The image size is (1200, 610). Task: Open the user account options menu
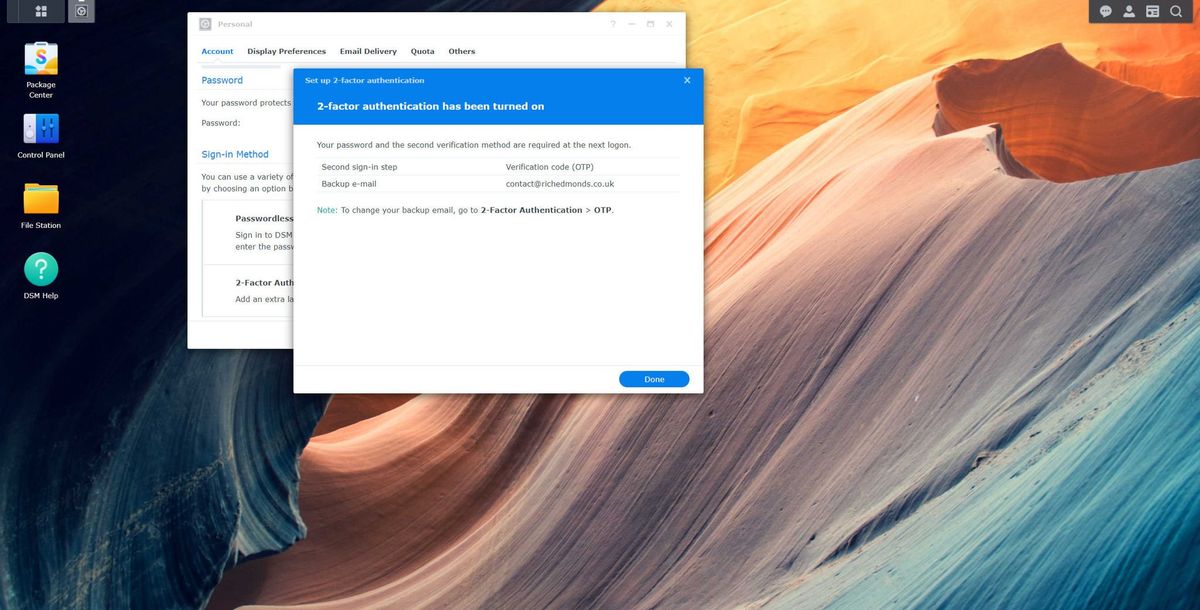(x=1129, y=11)
